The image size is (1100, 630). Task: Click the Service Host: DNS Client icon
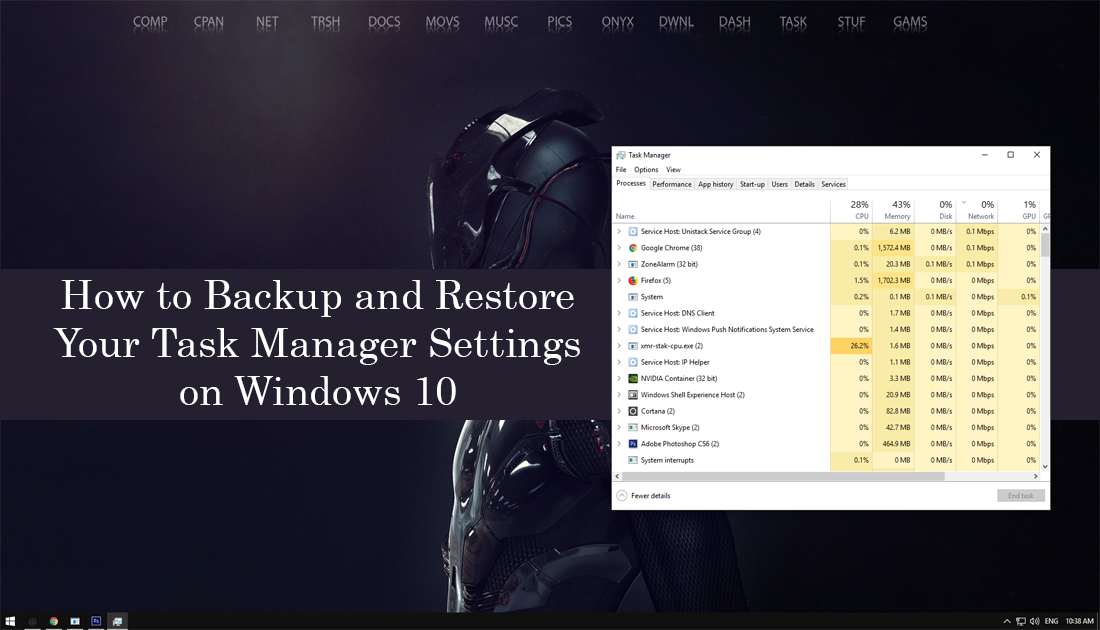coord(633,314)
